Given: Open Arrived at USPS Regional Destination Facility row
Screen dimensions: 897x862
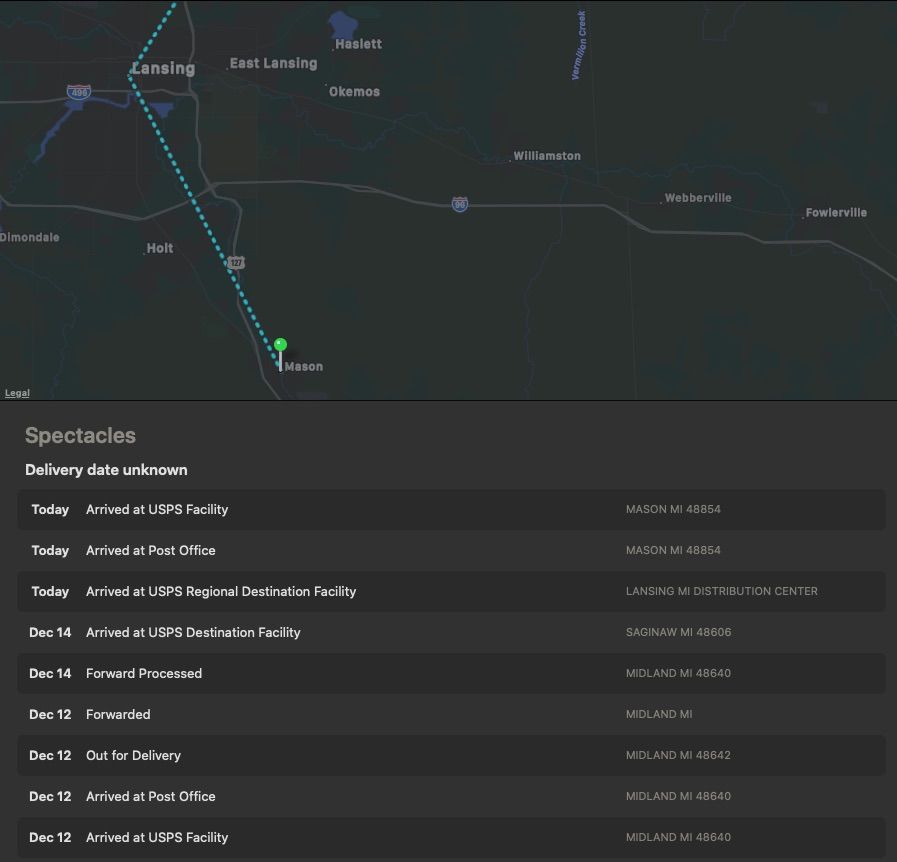Looking at the screenshot, I should click(451, 592).
